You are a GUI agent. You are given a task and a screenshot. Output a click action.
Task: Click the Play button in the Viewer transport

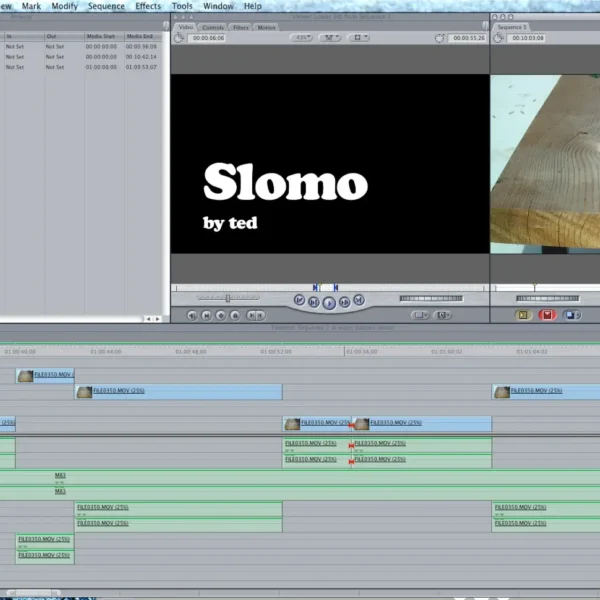329,301
